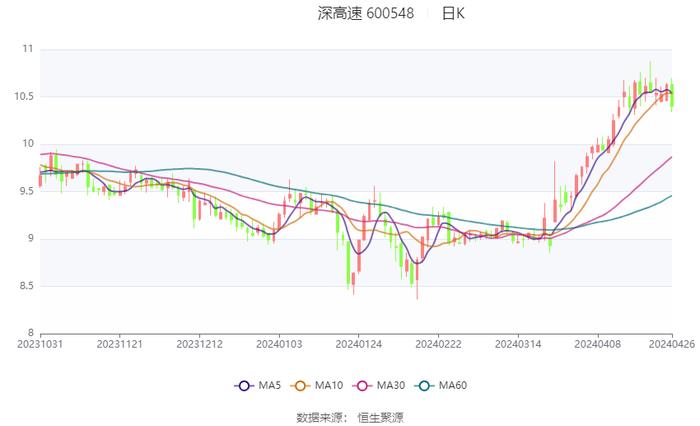Toggle the MA30 legend series
The image size is (700, 426).
tap(379, 385)
